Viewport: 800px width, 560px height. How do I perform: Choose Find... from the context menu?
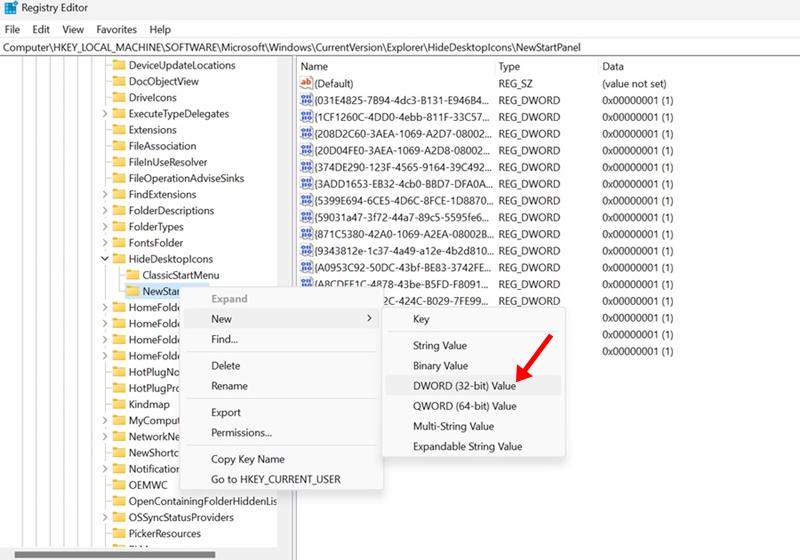[x=282, y=339]
